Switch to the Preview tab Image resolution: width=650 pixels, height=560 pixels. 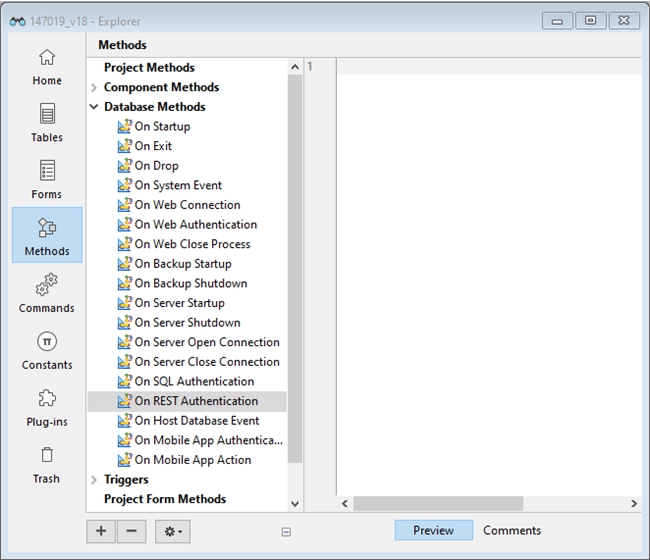click(x=433, y=530)
